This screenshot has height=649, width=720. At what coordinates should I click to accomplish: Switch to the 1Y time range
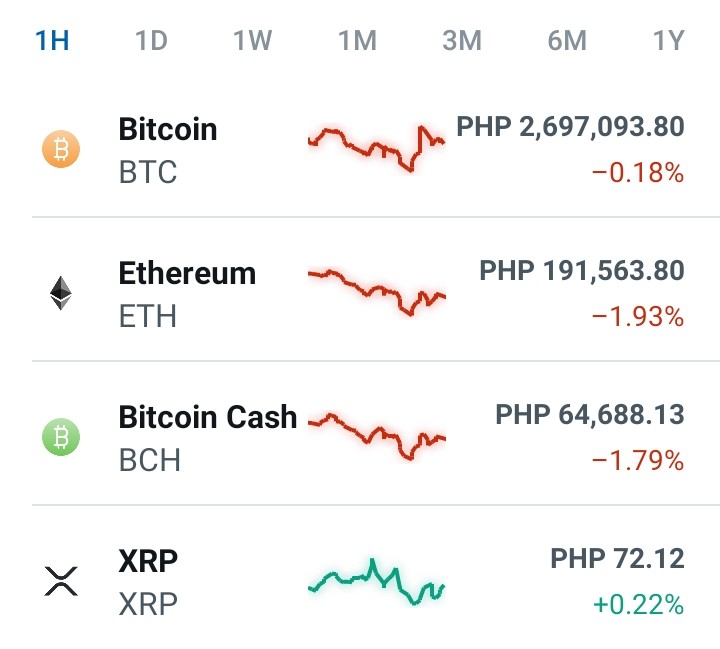pyautogui.click(x=669, y=40)
